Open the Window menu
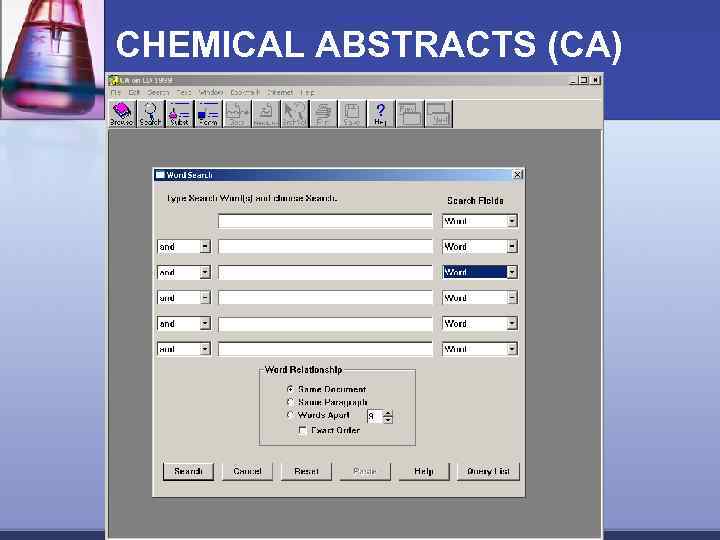This screenshot has width=720, height=540. click(x=211, y=92)
